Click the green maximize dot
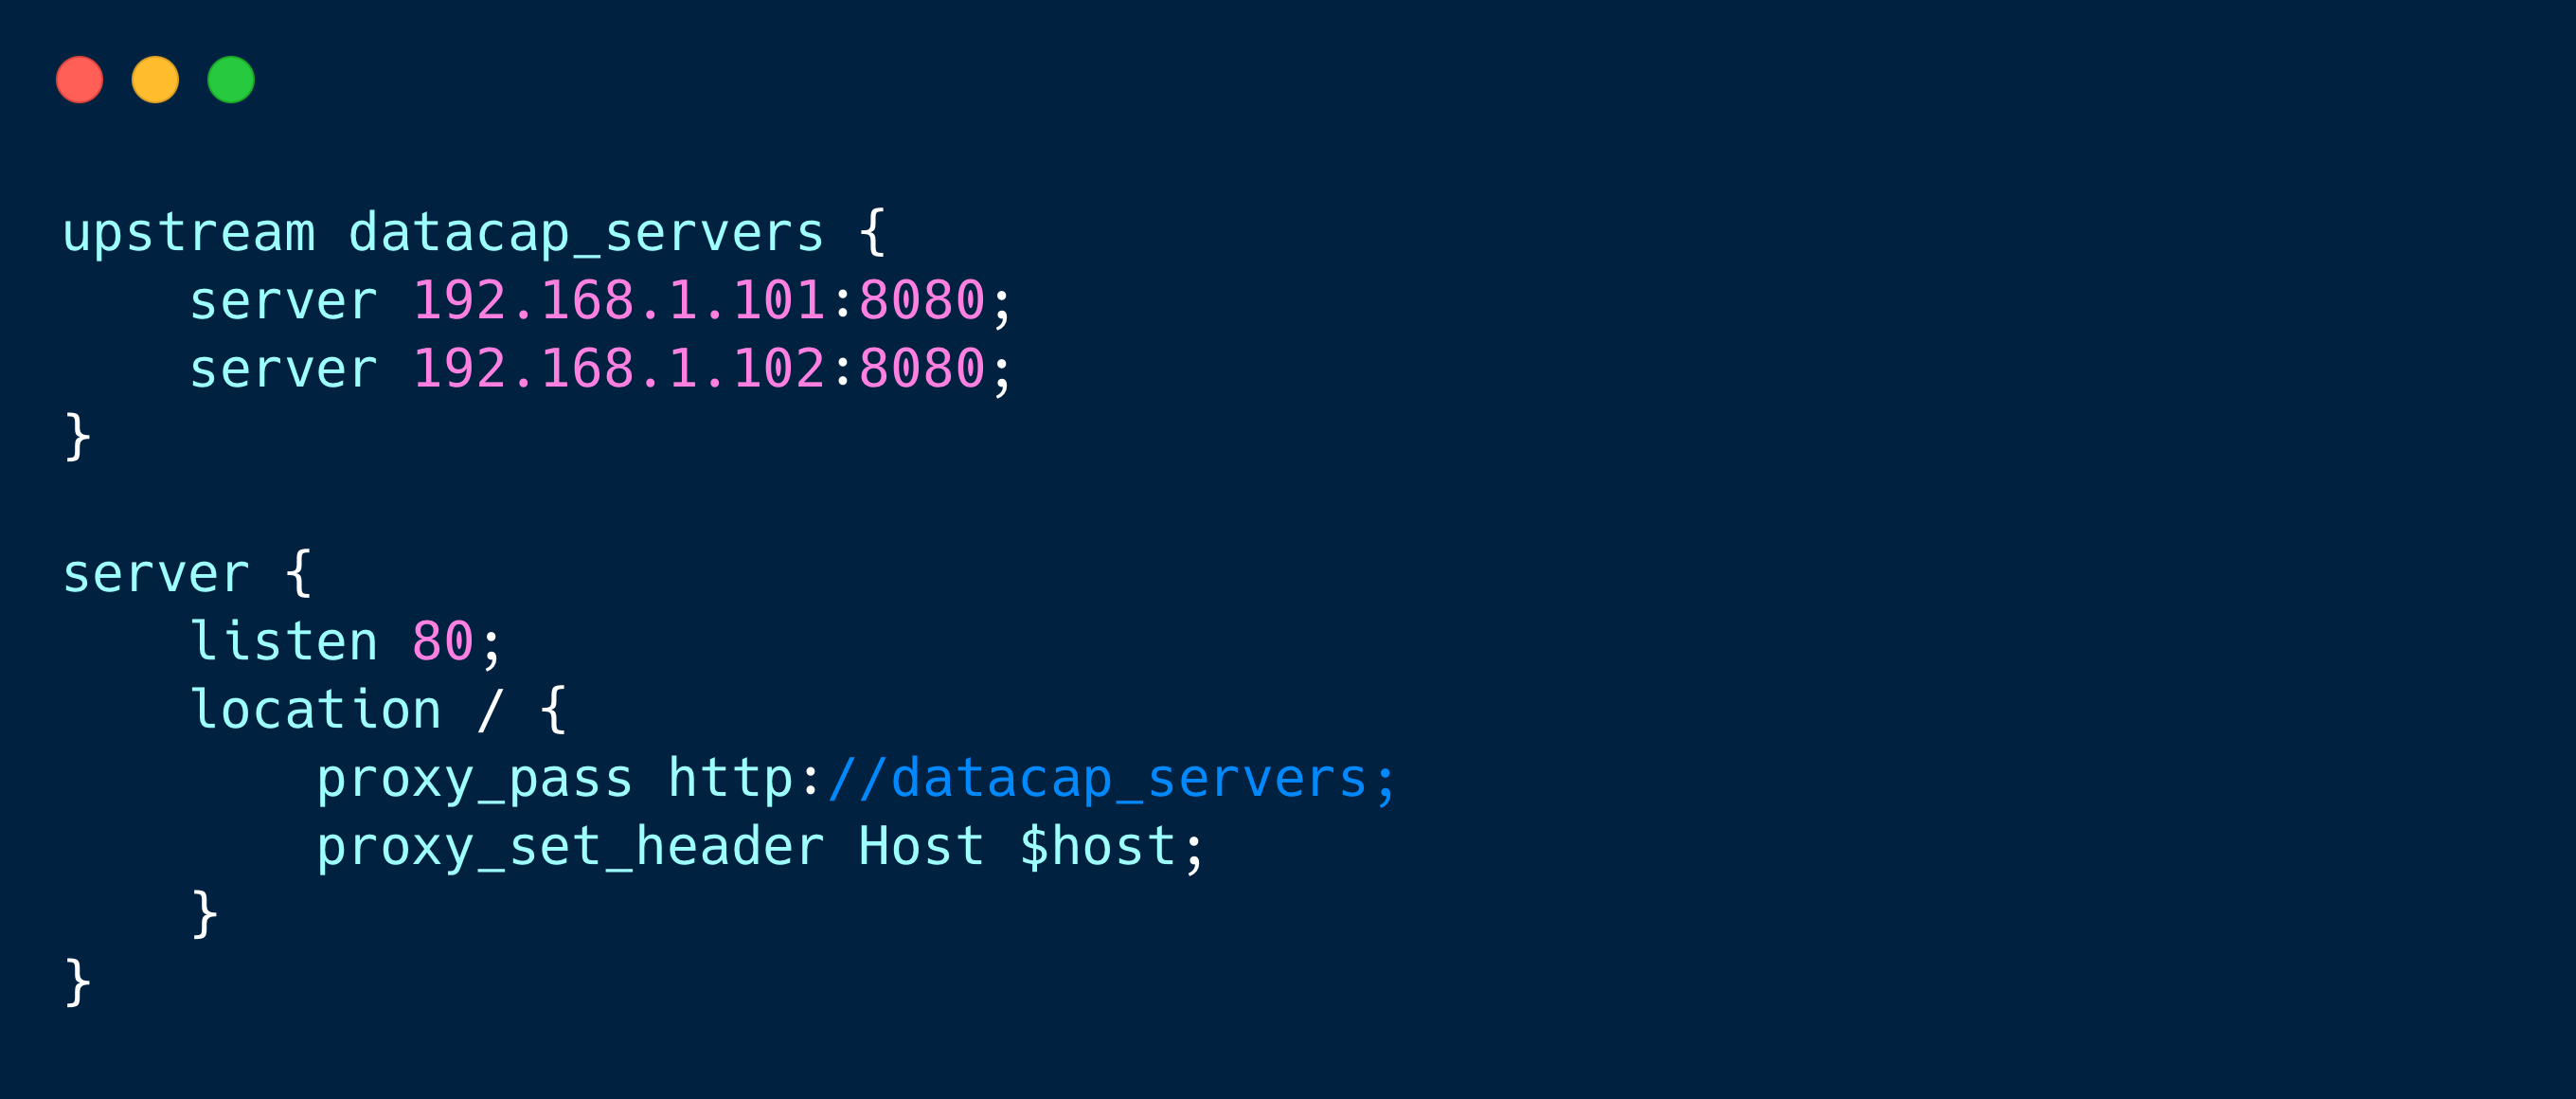This screenshot has width=2576, height=1099. point(231,80)
